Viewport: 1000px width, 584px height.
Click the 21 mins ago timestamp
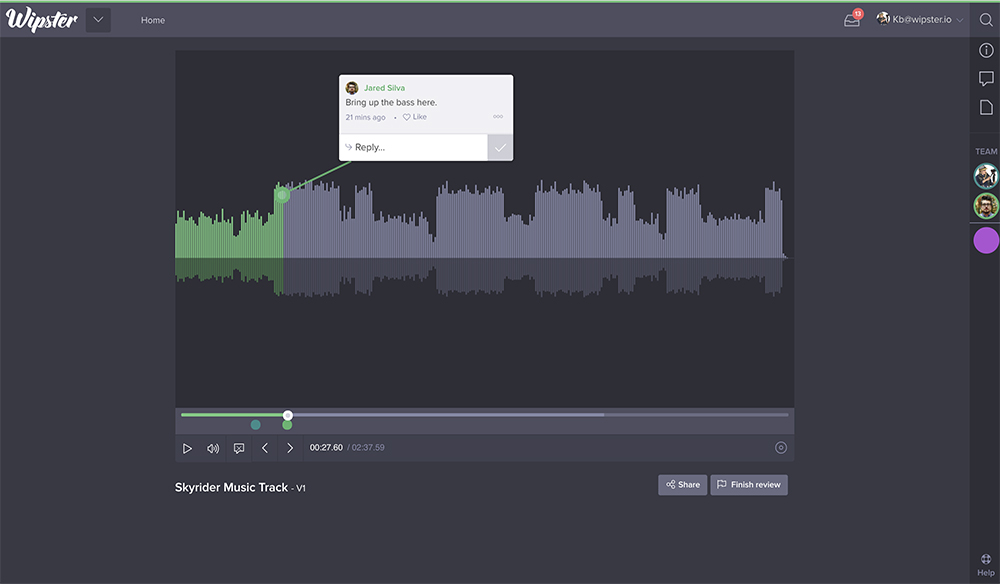pos(365,117)
